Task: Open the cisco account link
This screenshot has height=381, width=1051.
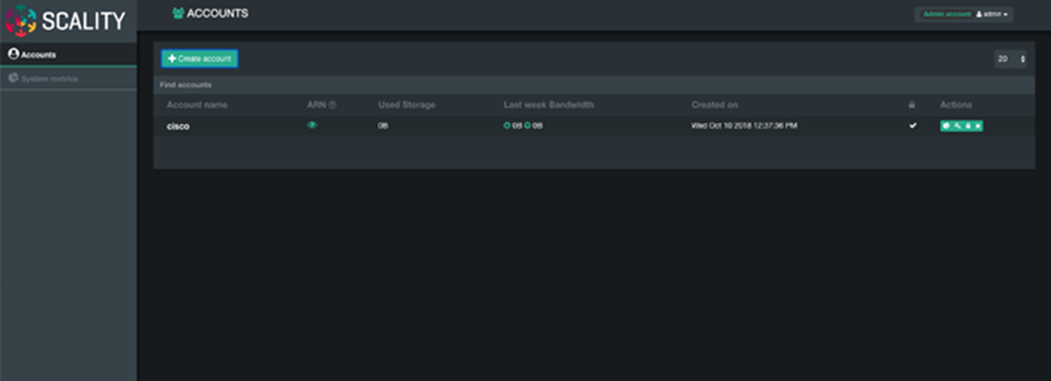Action: (178, 126)
